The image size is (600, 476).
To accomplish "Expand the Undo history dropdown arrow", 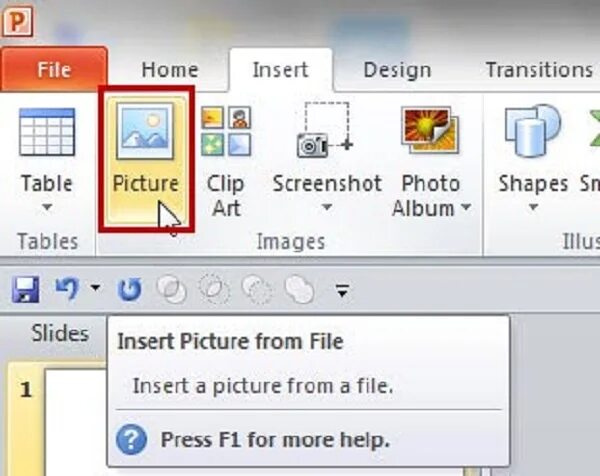I will pyautogui.click(x=95, y=290).
